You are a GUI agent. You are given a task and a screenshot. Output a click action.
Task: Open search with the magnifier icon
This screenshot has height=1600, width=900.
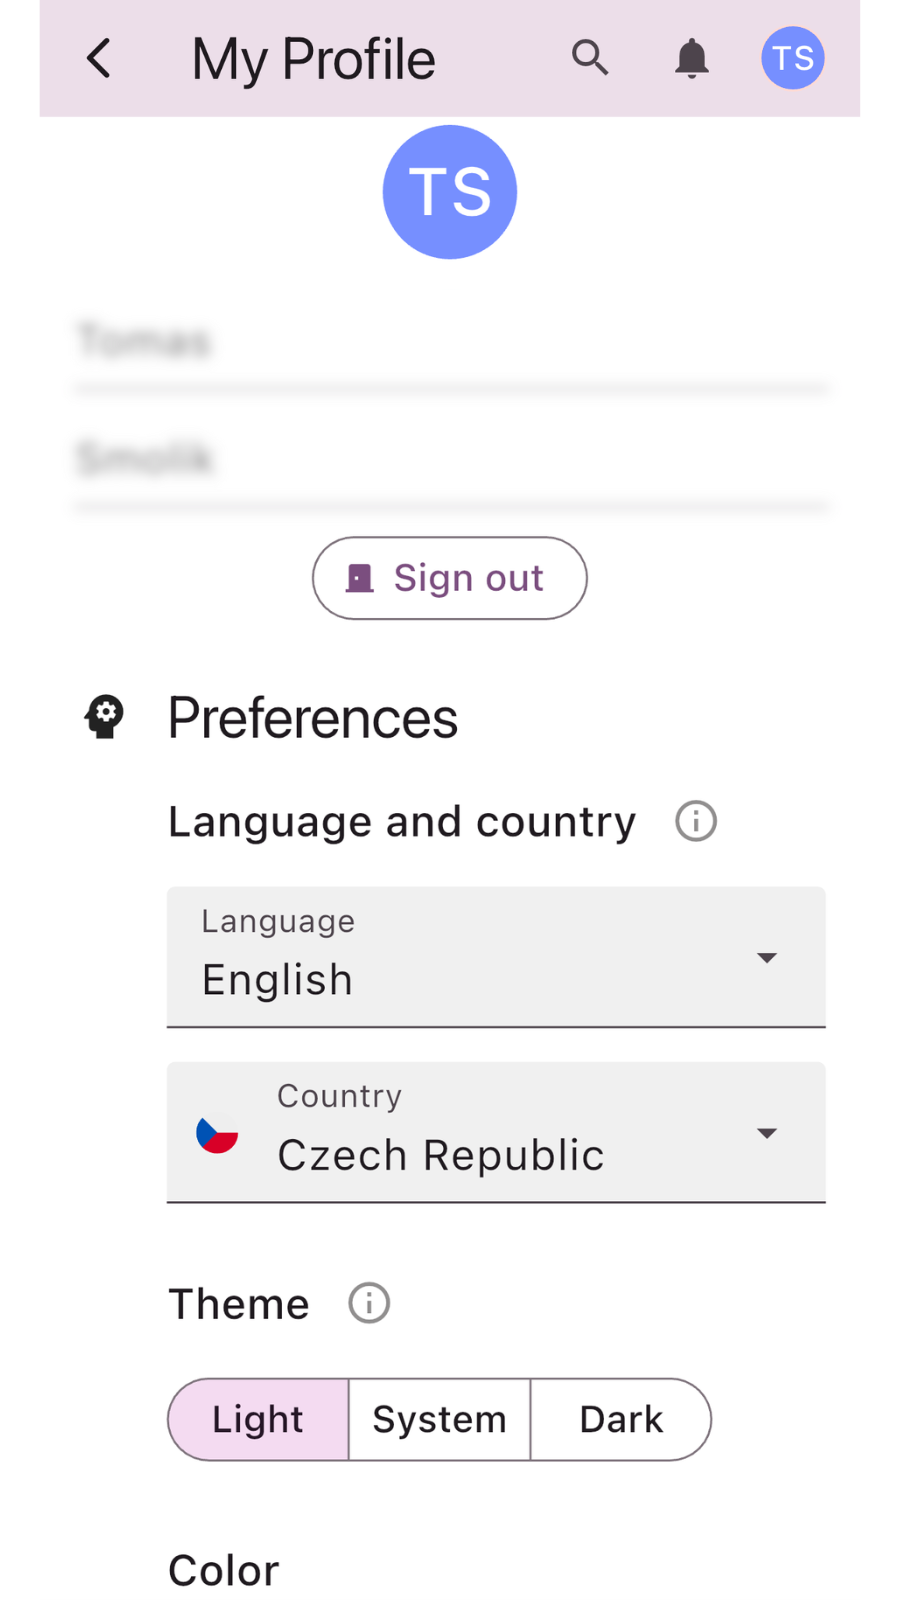(590, 58)
